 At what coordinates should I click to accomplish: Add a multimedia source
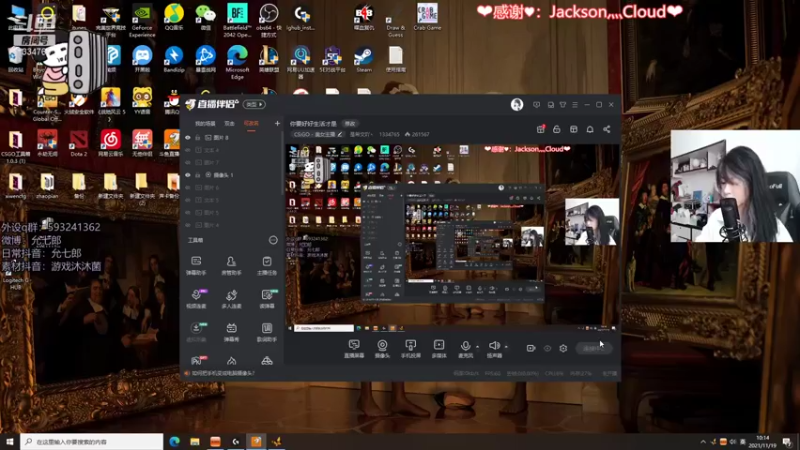click(439, 348)
